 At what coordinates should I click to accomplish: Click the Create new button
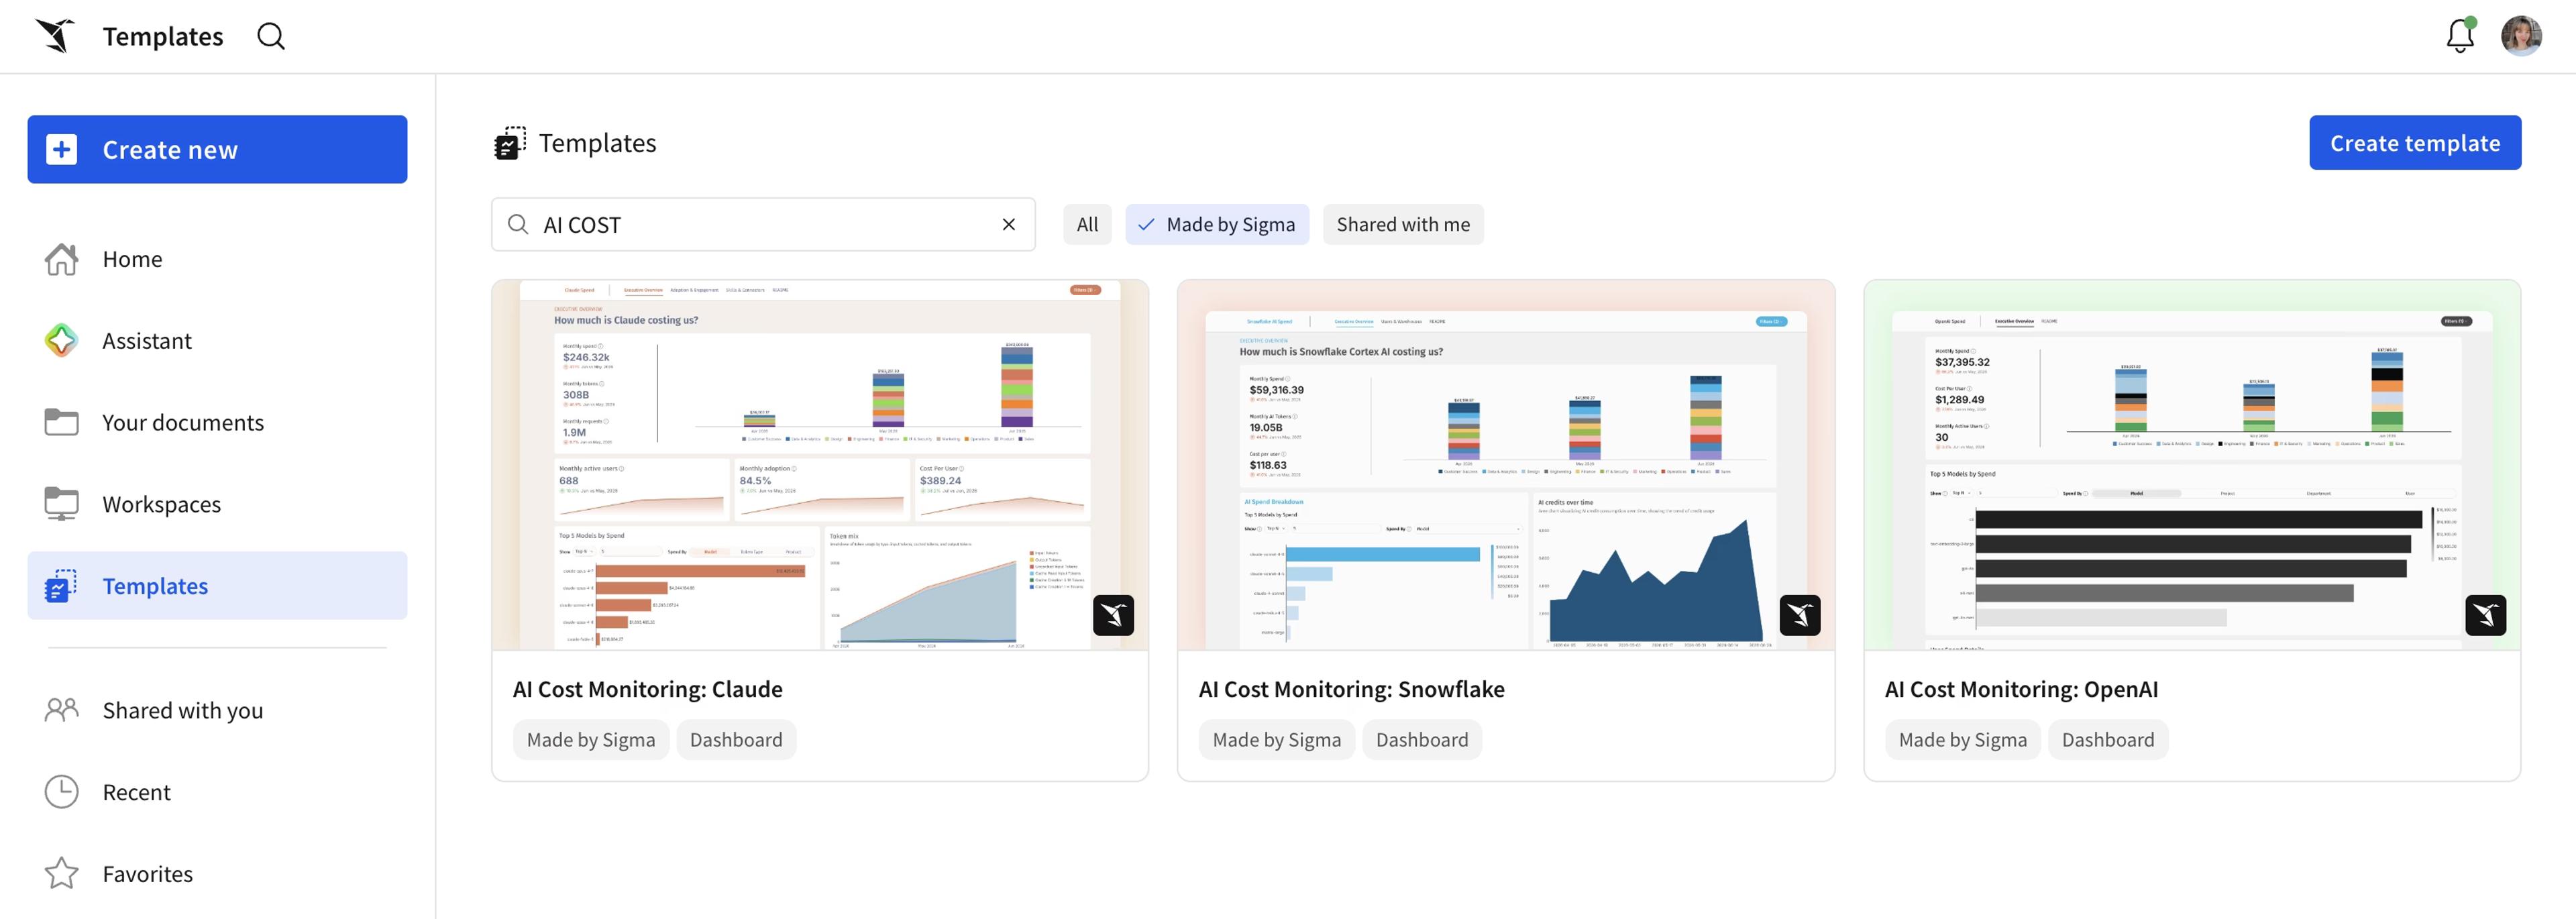(217, 149)
